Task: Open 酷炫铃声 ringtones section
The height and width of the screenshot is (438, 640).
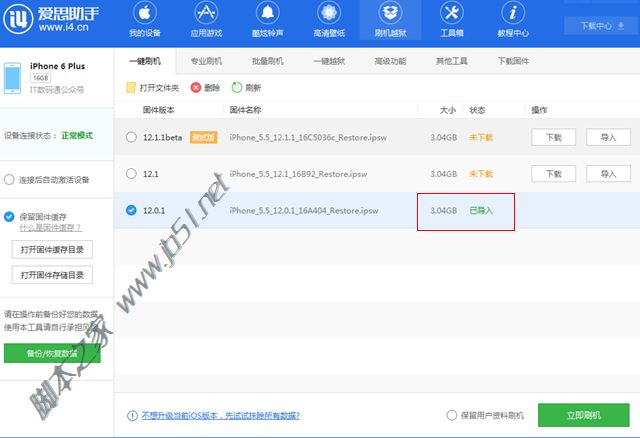Action: pos(267,20)
